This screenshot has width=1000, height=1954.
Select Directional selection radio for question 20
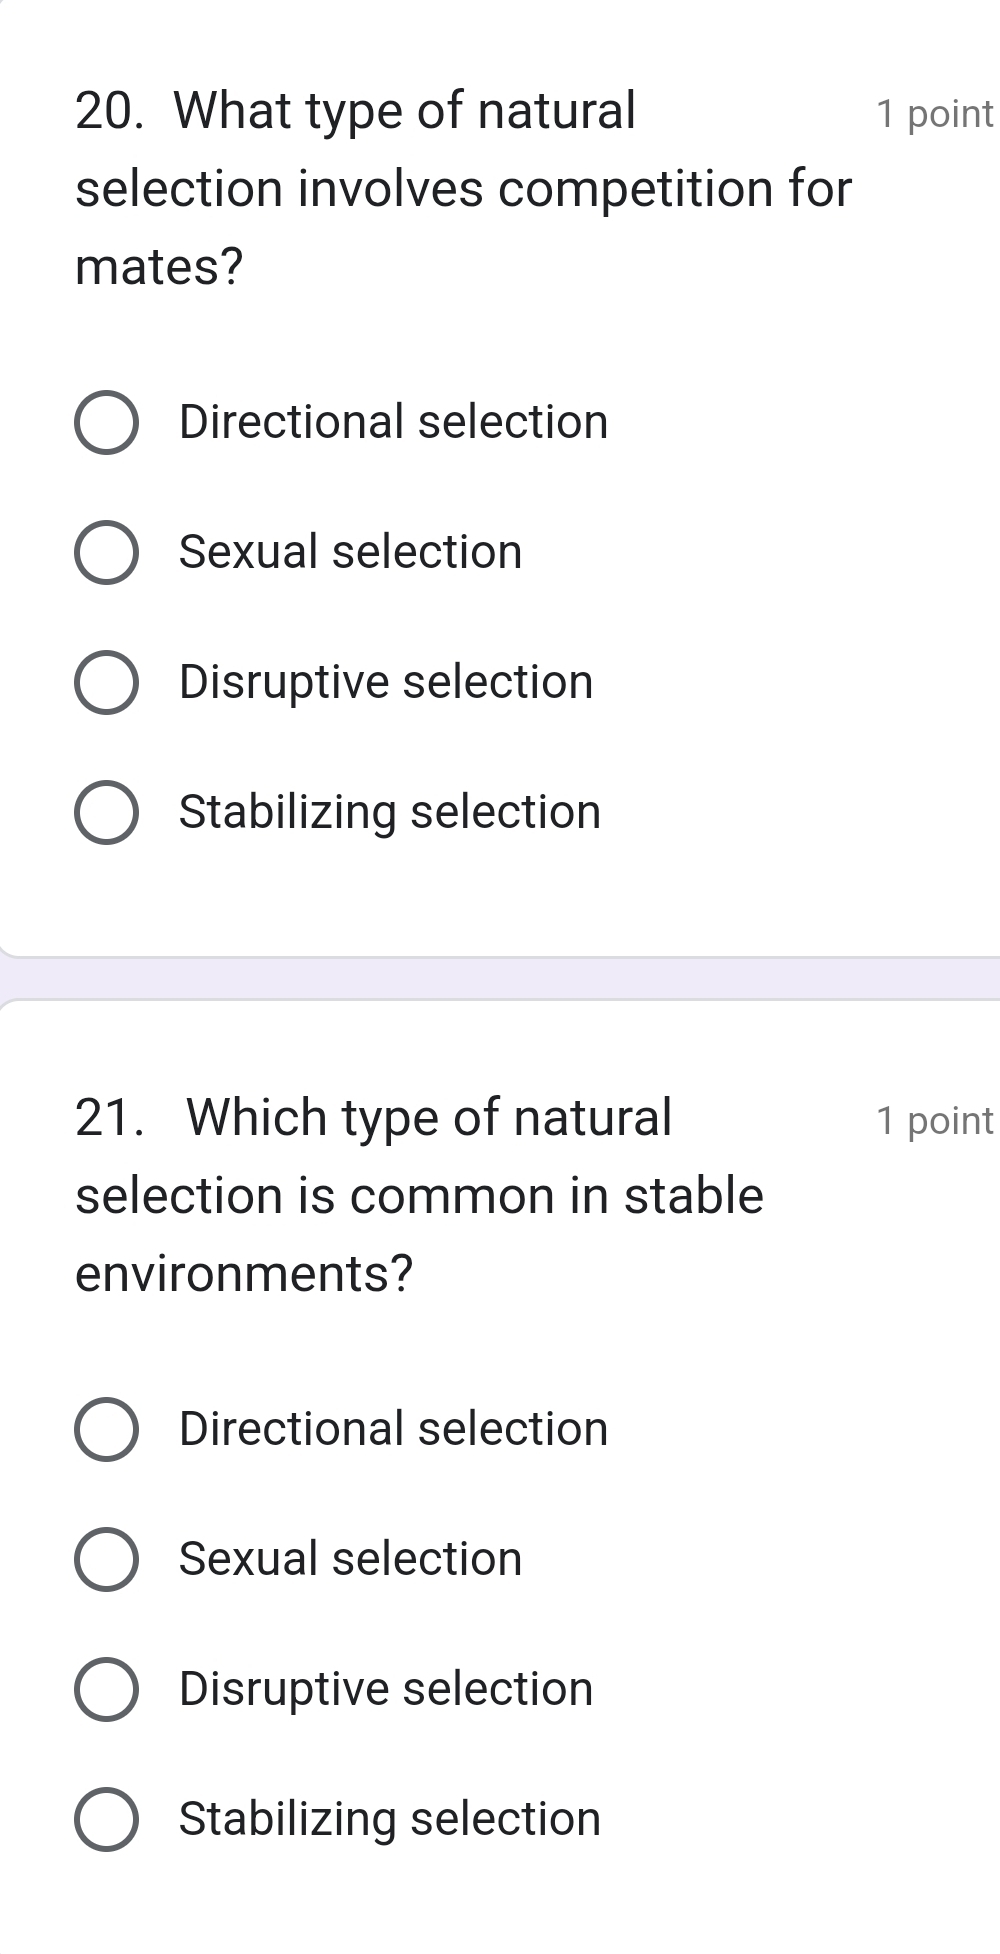pos(106,422)
